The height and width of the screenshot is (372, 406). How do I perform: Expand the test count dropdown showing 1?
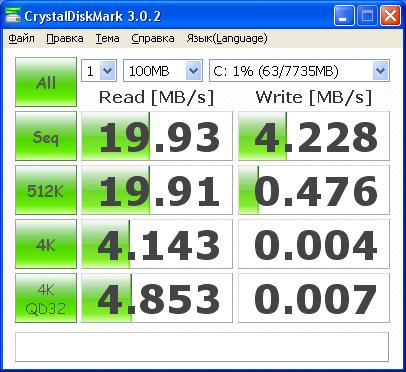point(99,71)
